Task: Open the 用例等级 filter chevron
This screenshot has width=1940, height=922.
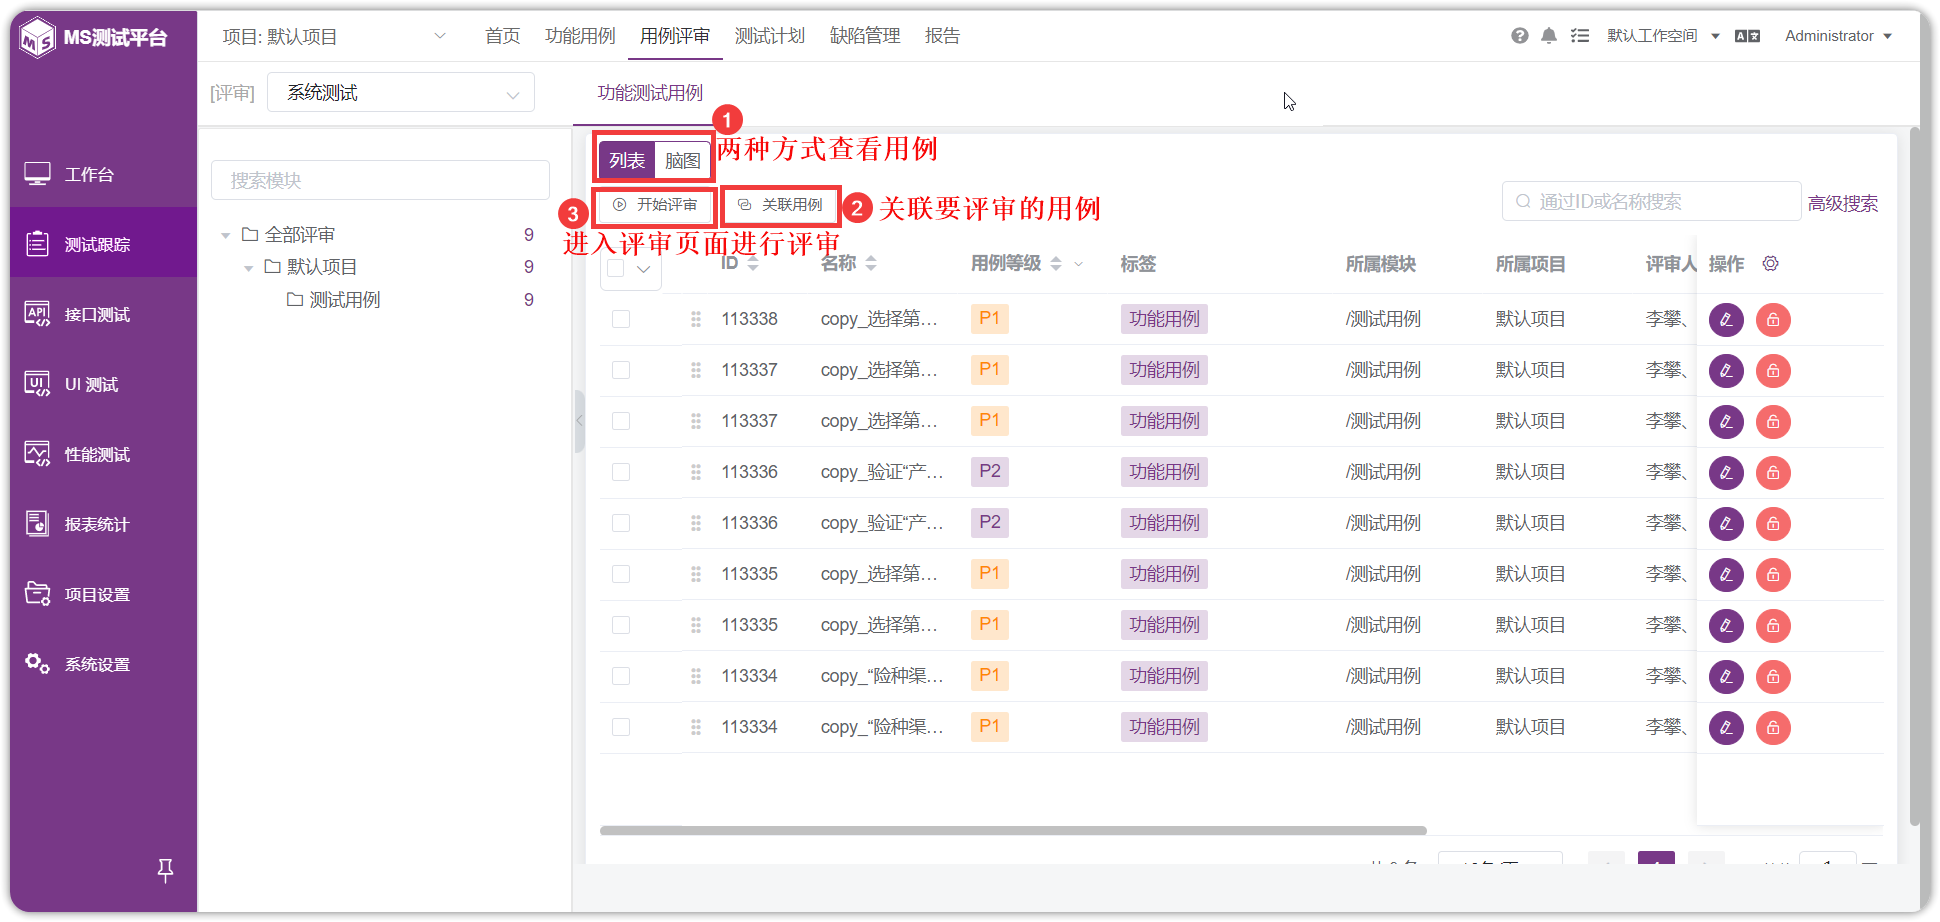Action: [x=1079, y=264]
